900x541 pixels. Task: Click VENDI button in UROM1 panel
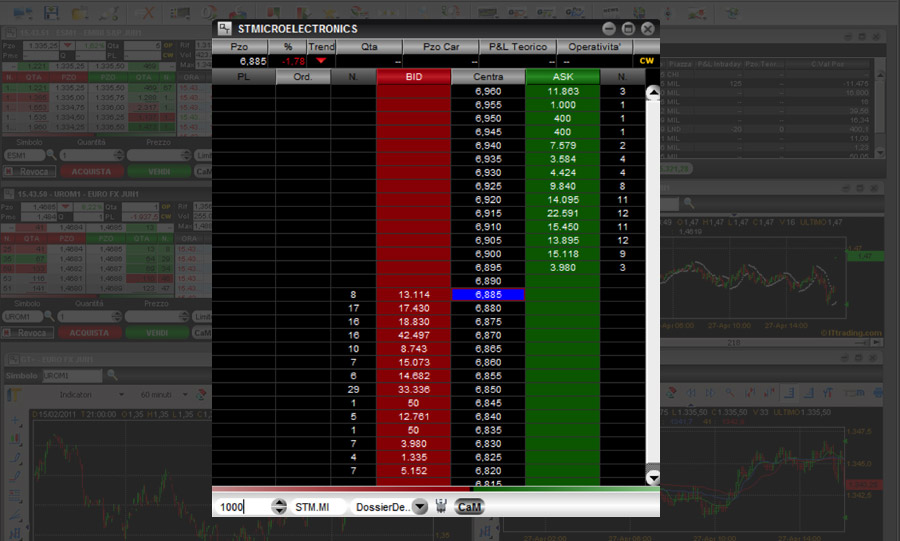[157, 332]
